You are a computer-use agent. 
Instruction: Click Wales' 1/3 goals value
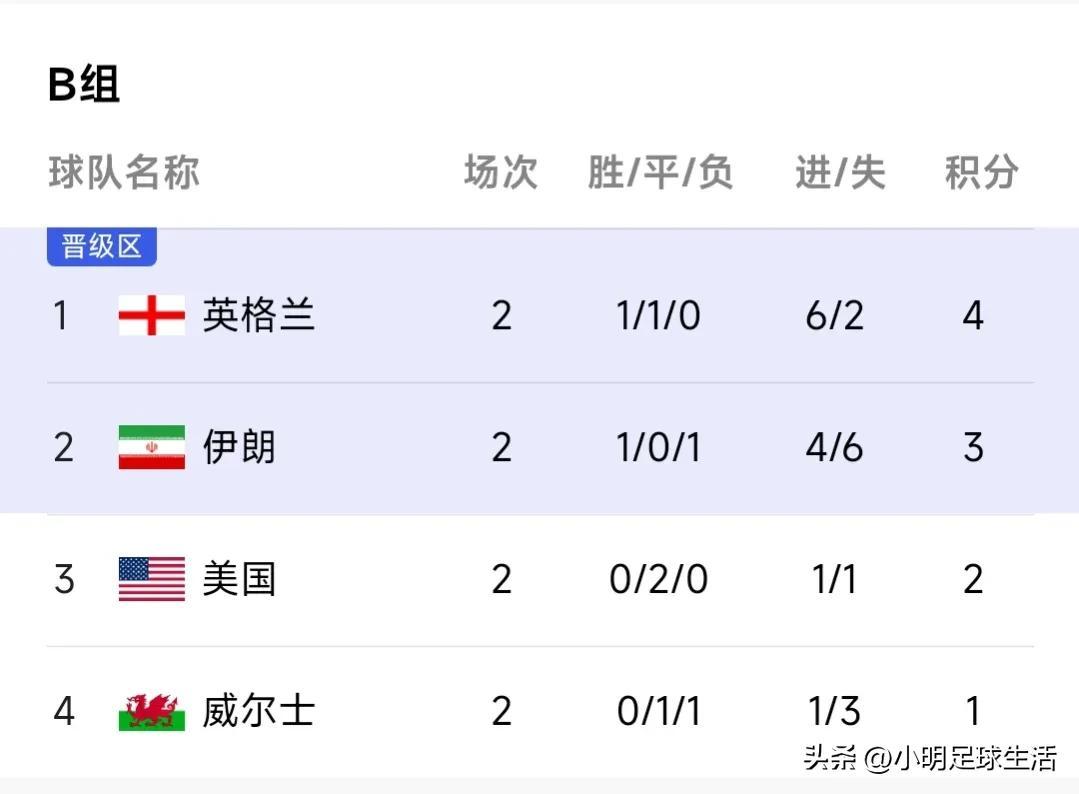(834, 711)
